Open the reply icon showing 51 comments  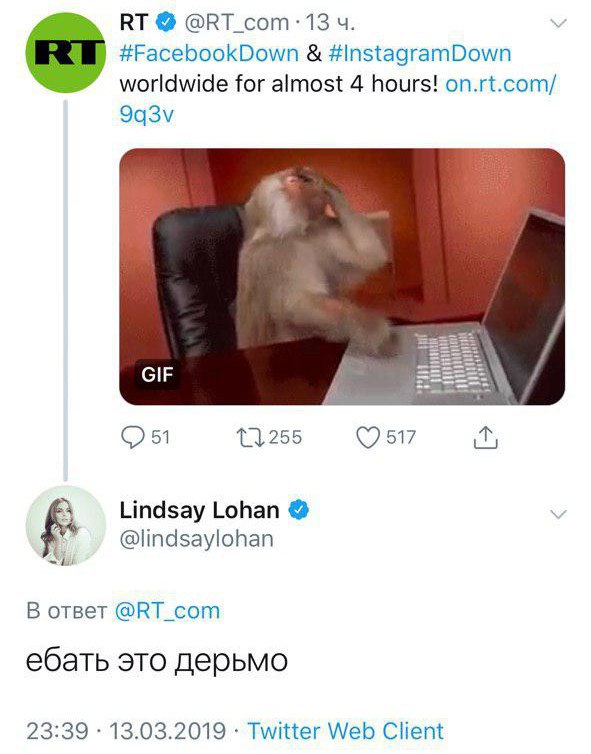click(132, 438)
